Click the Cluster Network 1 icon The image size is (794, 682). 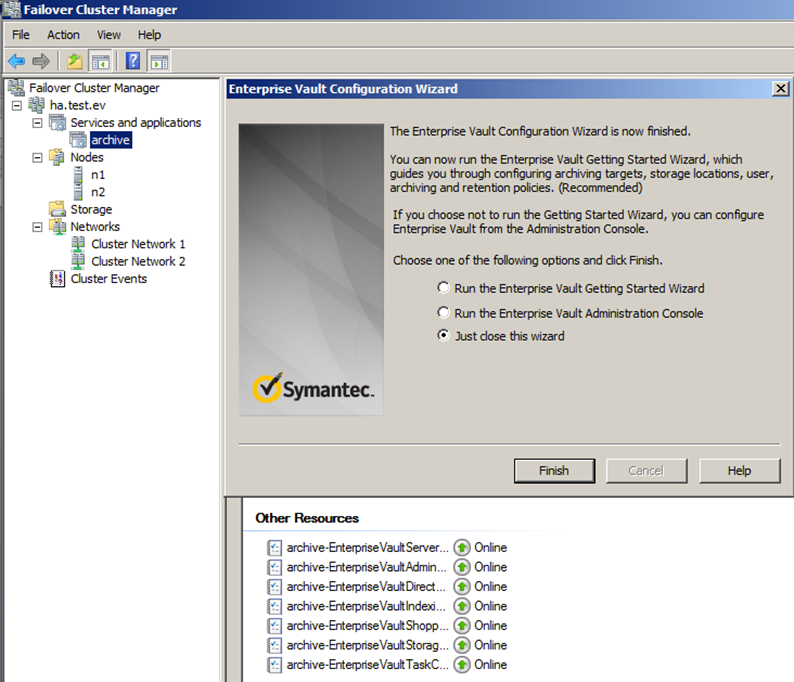point(78,244)
